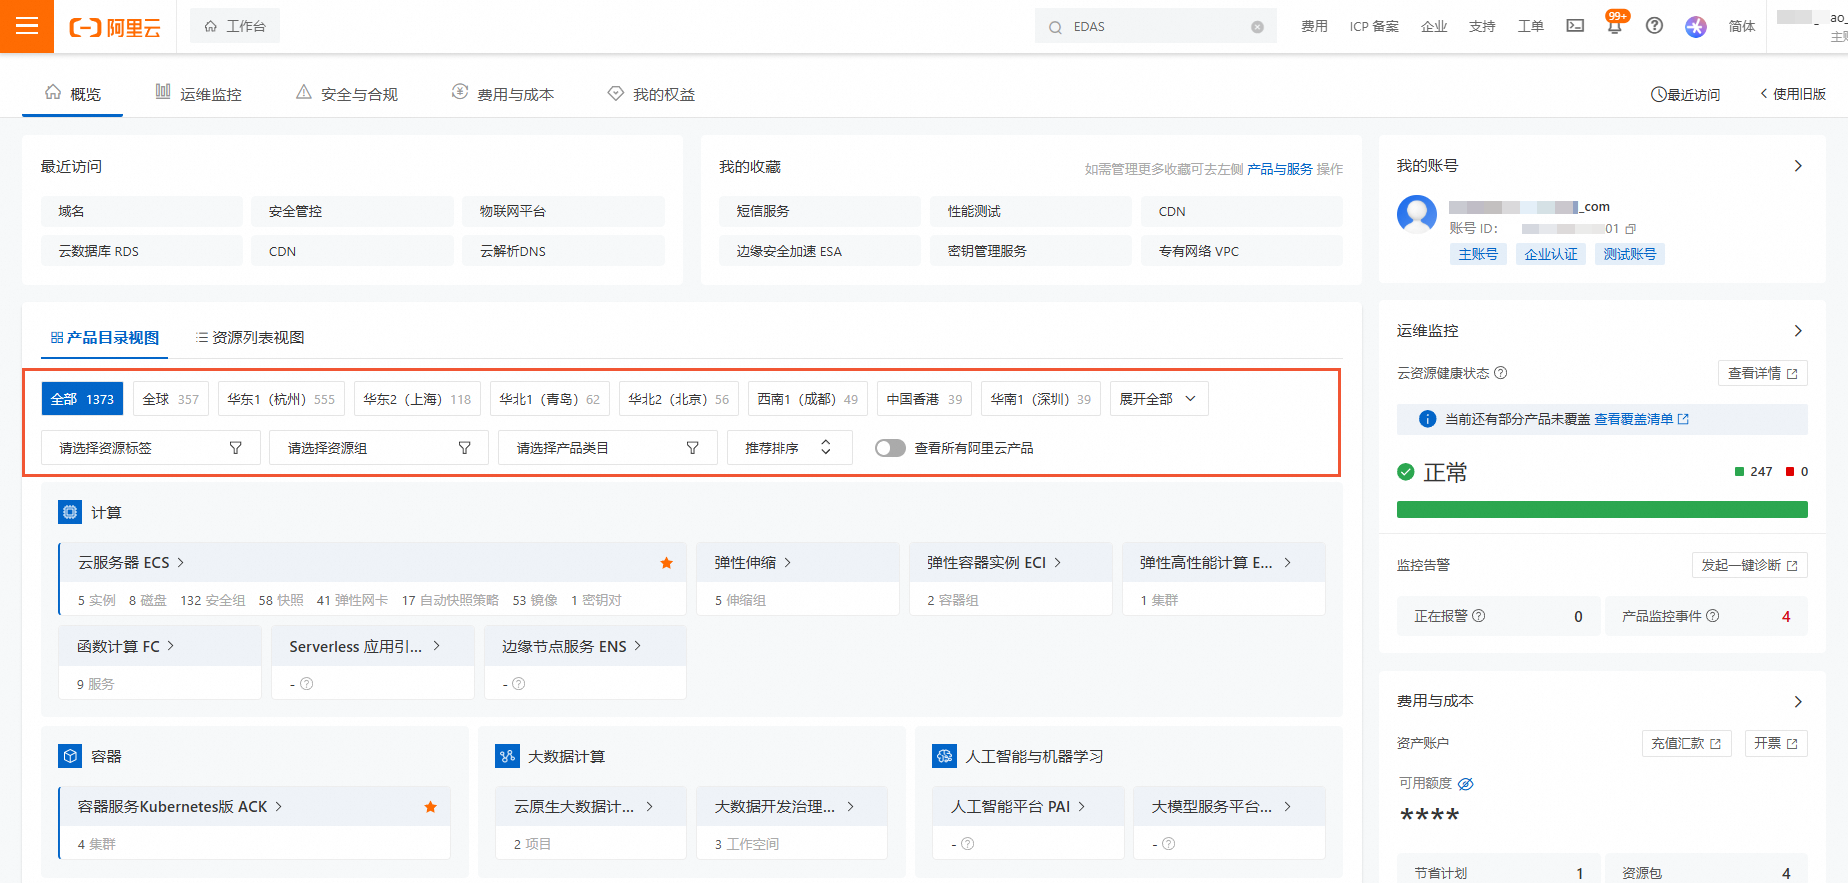Image resolution: width=1848 pixels, height=883 pixels.
Task: Click help icon next to alarming count
Action: [1479, 616]
